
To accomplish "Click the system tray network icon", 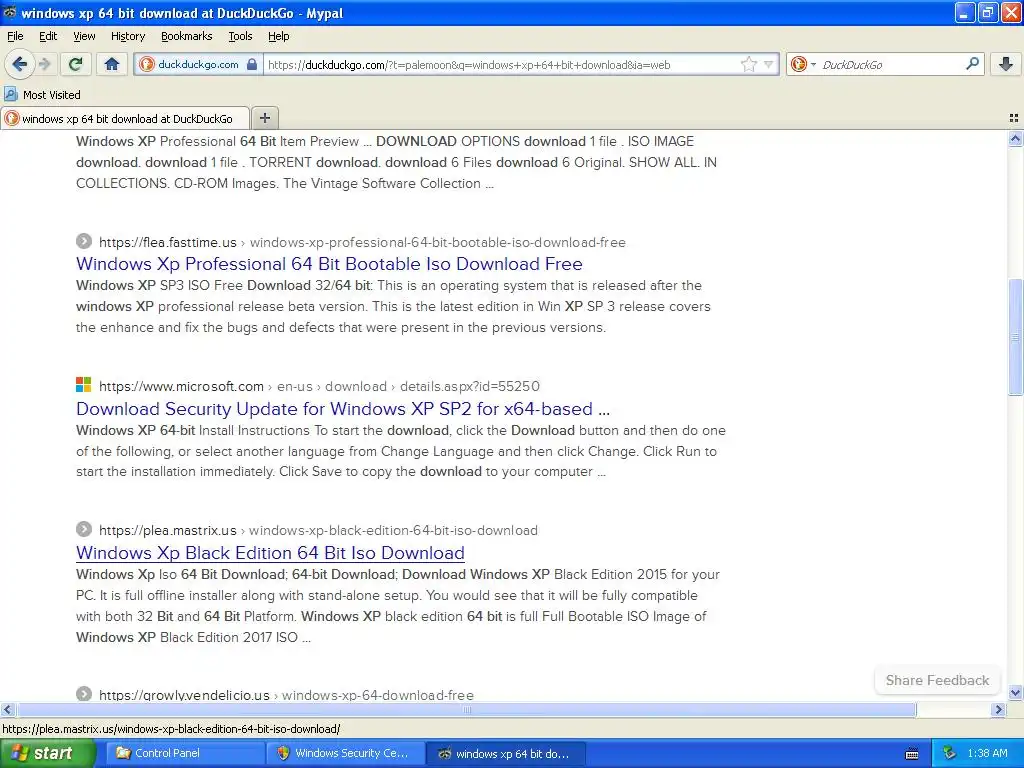I will click(950, 754).
